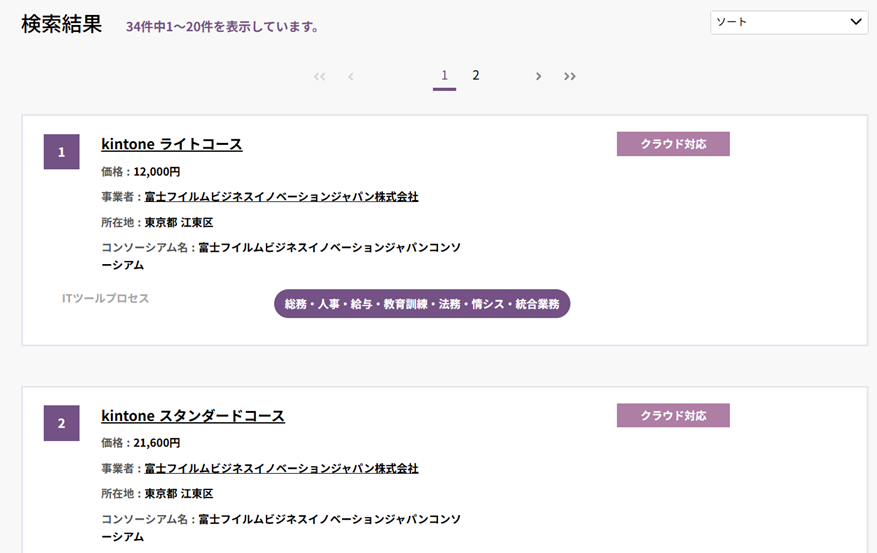Viewport: 877px width, 553px height.
Task: Go to next page using single-right arrow
Action: [x=538, y=76]
